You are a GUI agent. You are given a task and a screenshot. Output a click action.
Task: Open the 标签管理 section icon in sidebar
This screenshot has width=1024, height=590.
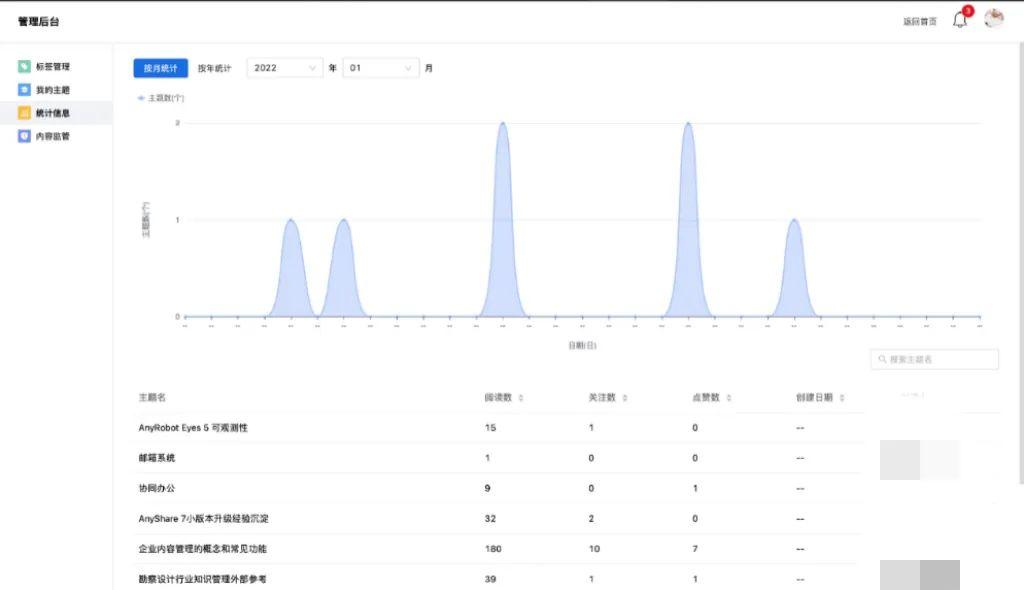pos(22,67)
